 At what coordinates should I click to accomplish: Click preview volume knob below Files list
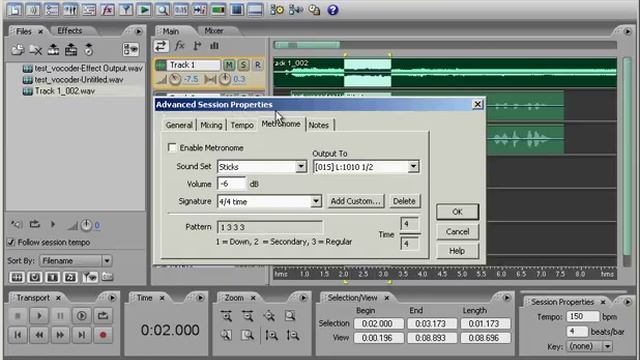point(86,225)
